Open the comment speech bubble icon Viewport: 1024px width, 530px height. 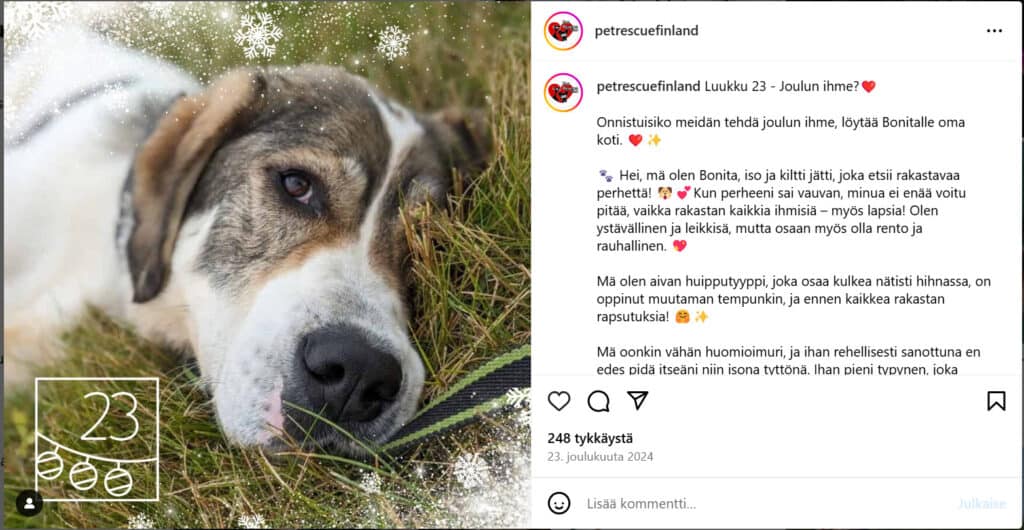pos(598,401)
